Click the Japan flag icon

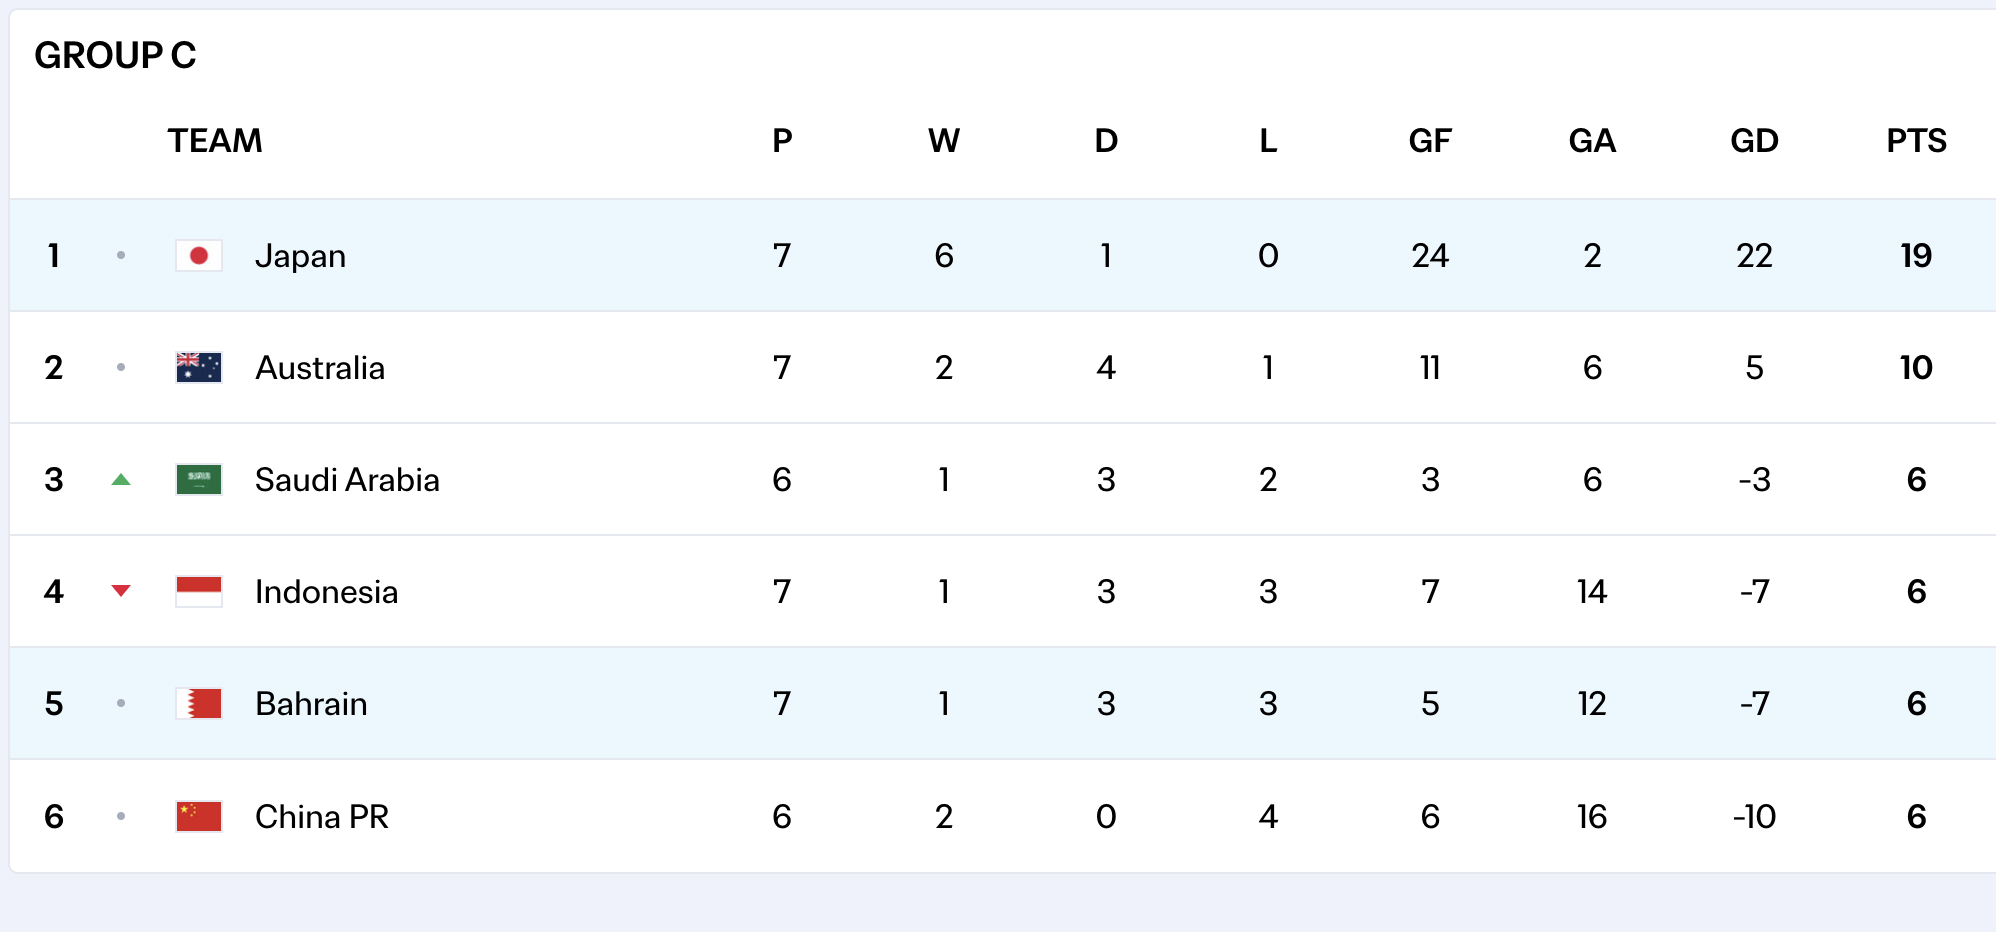tap(198, 256)
